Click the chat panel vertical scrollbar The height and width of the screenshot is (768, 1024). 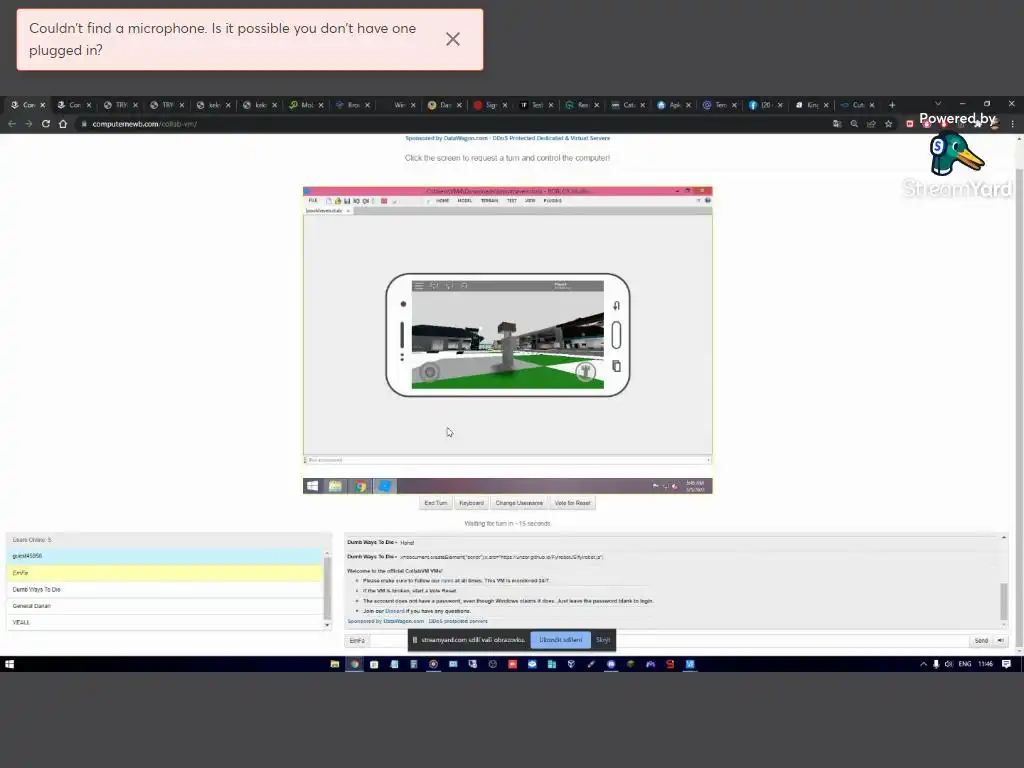1004,601
